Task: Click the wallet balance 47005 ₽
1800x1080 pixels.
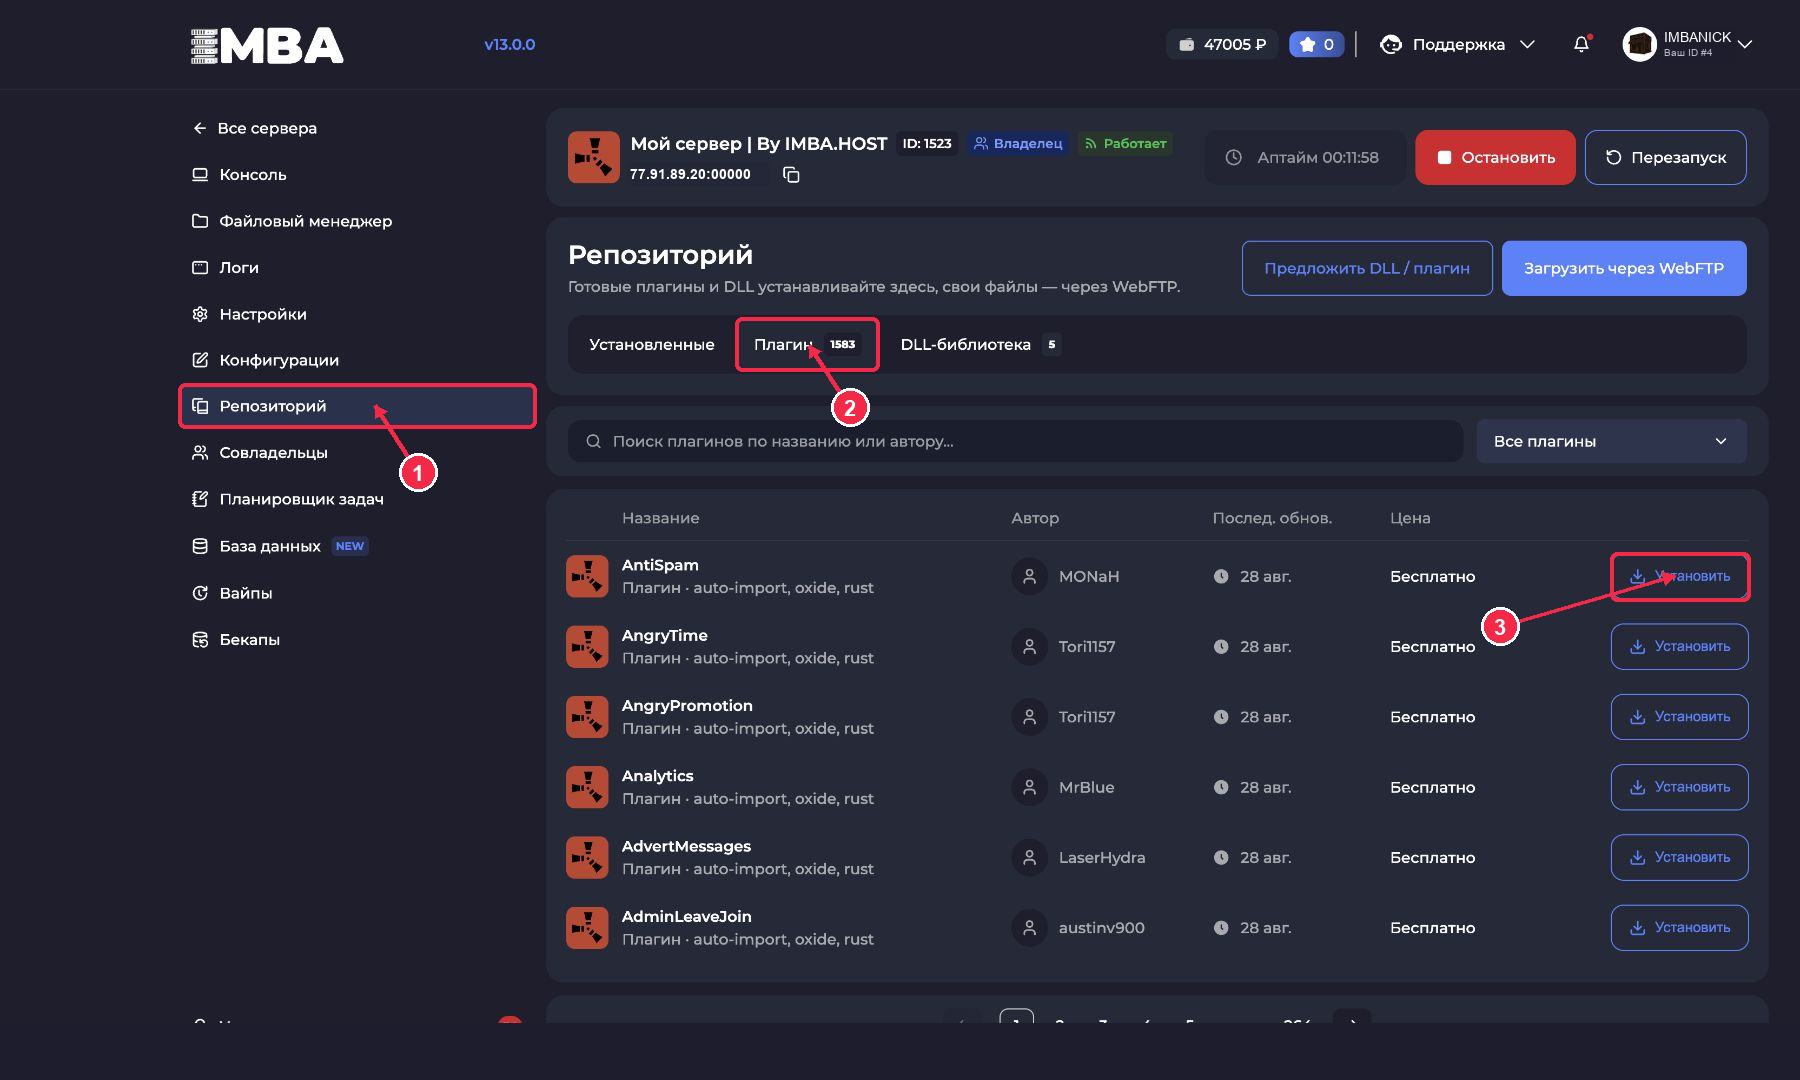Action: [x=1222, y=44]
